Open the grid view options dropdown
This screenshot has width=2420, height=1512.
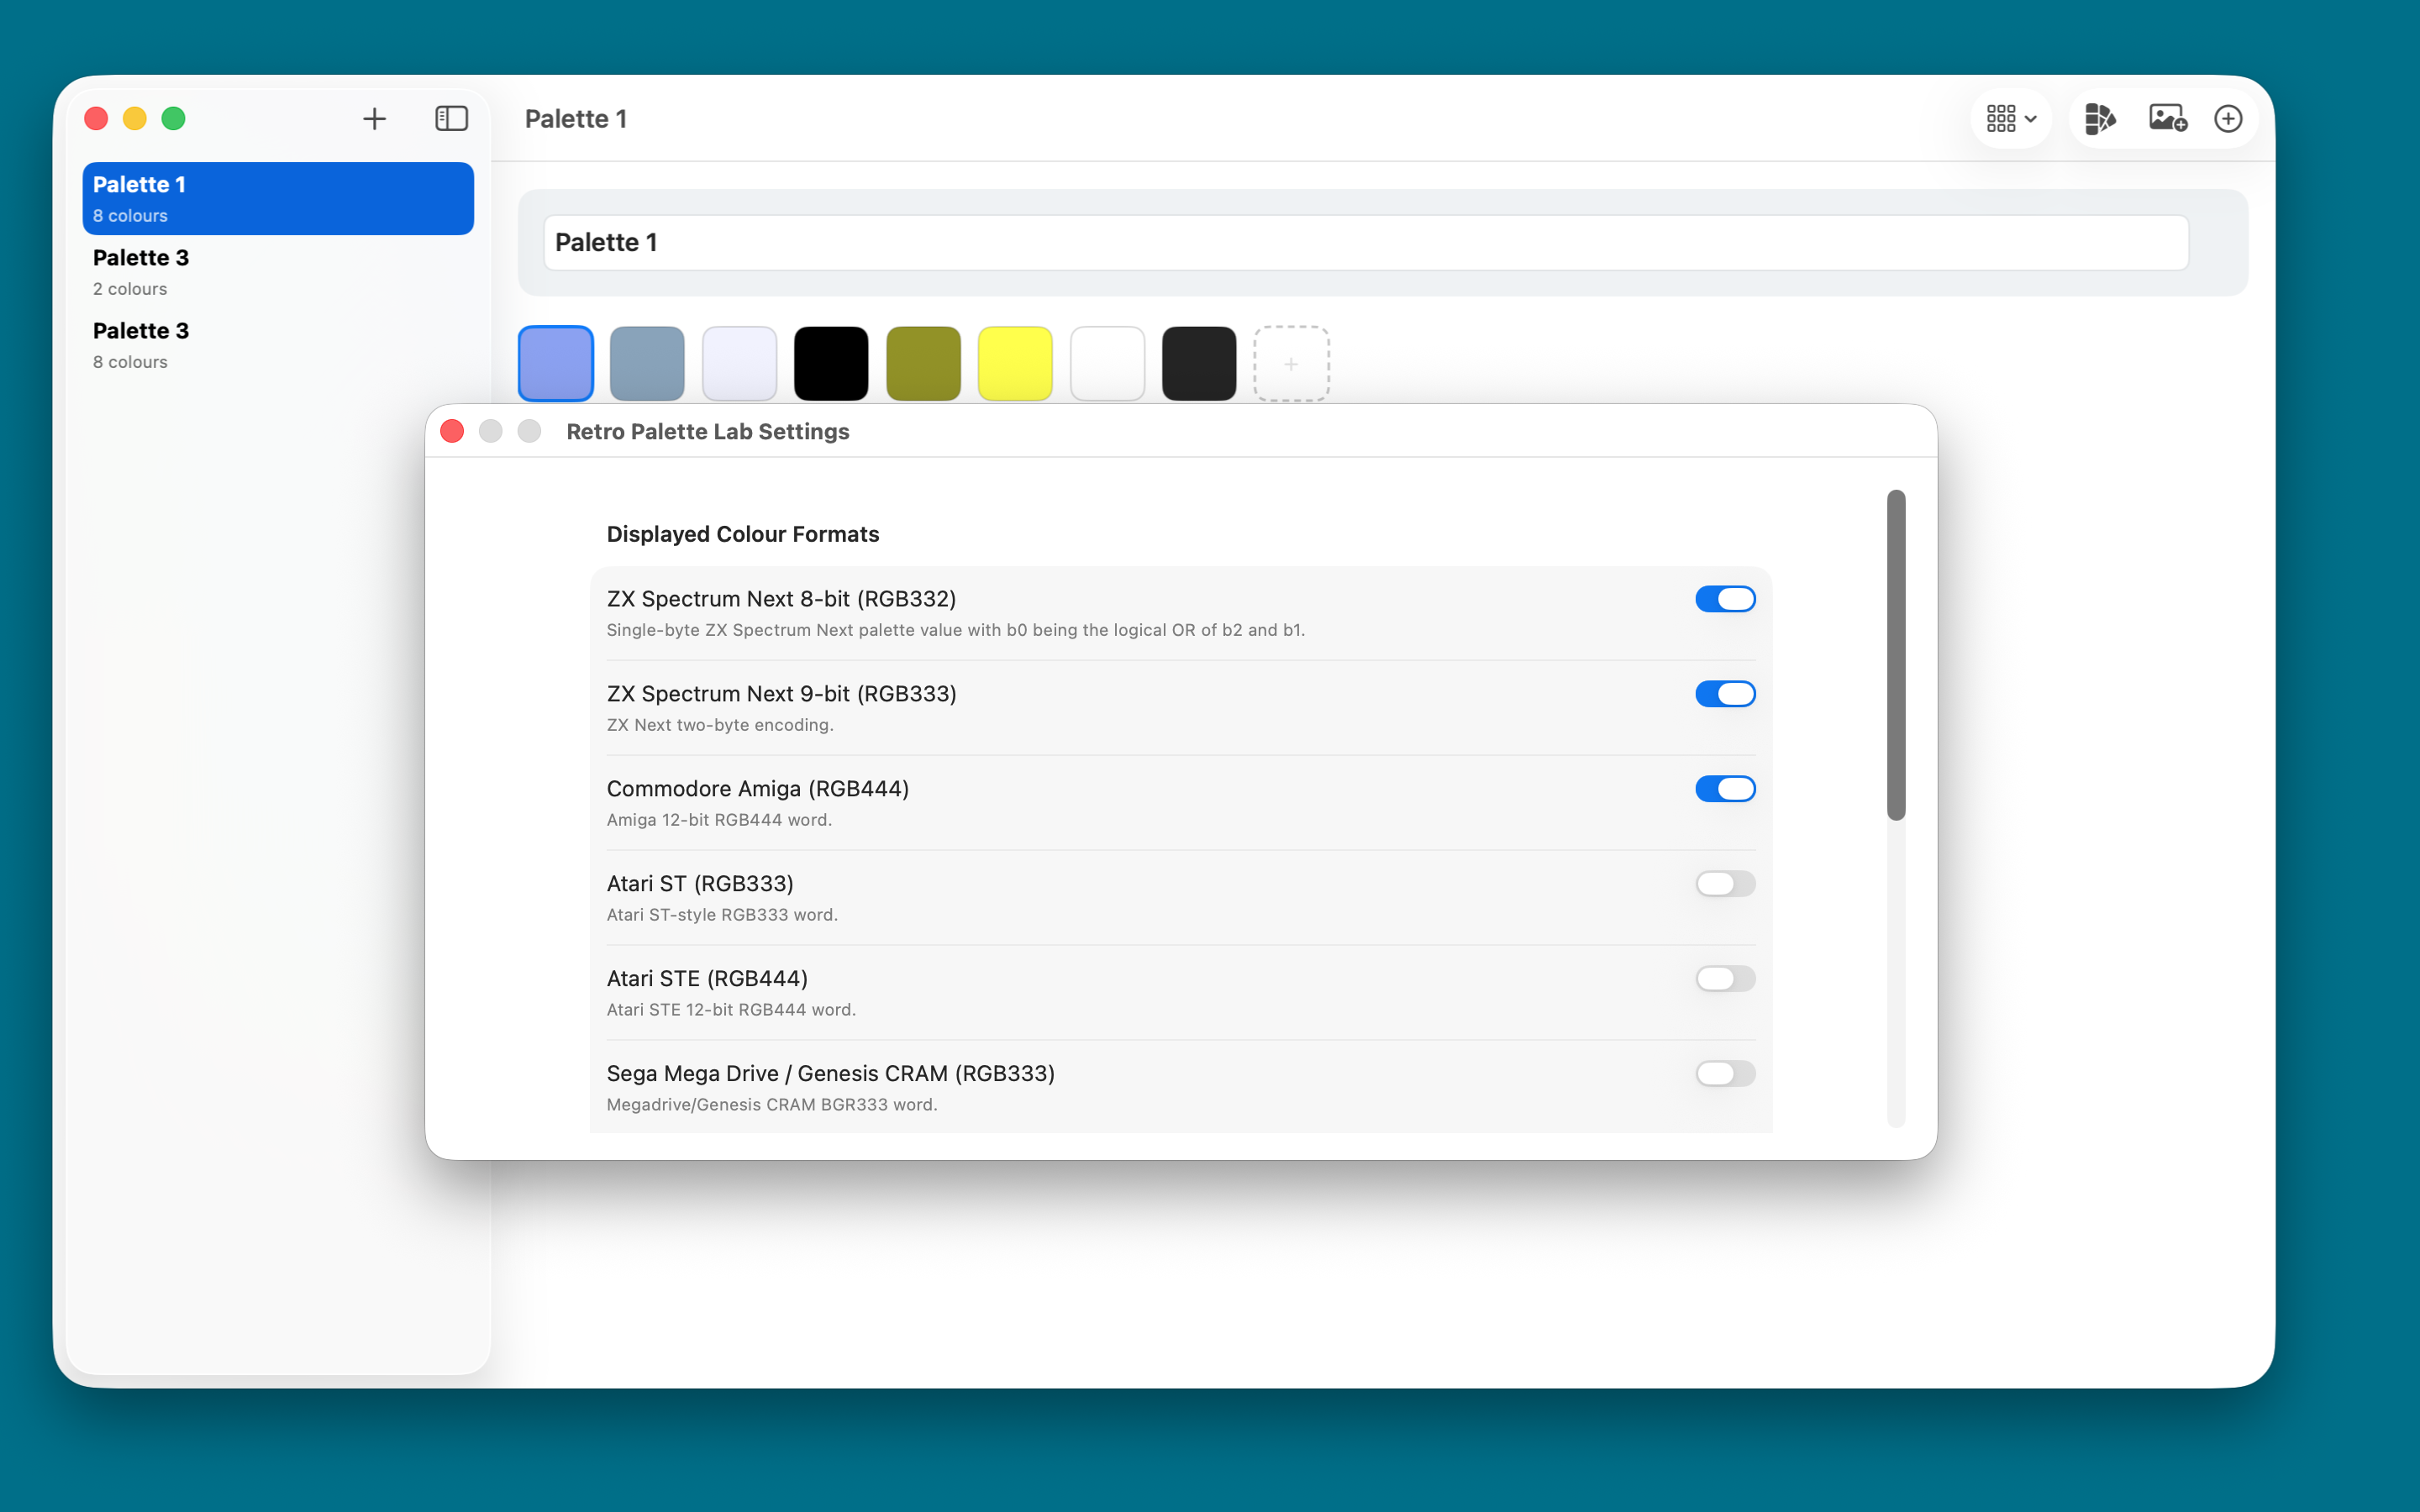tap(2011, 119)
